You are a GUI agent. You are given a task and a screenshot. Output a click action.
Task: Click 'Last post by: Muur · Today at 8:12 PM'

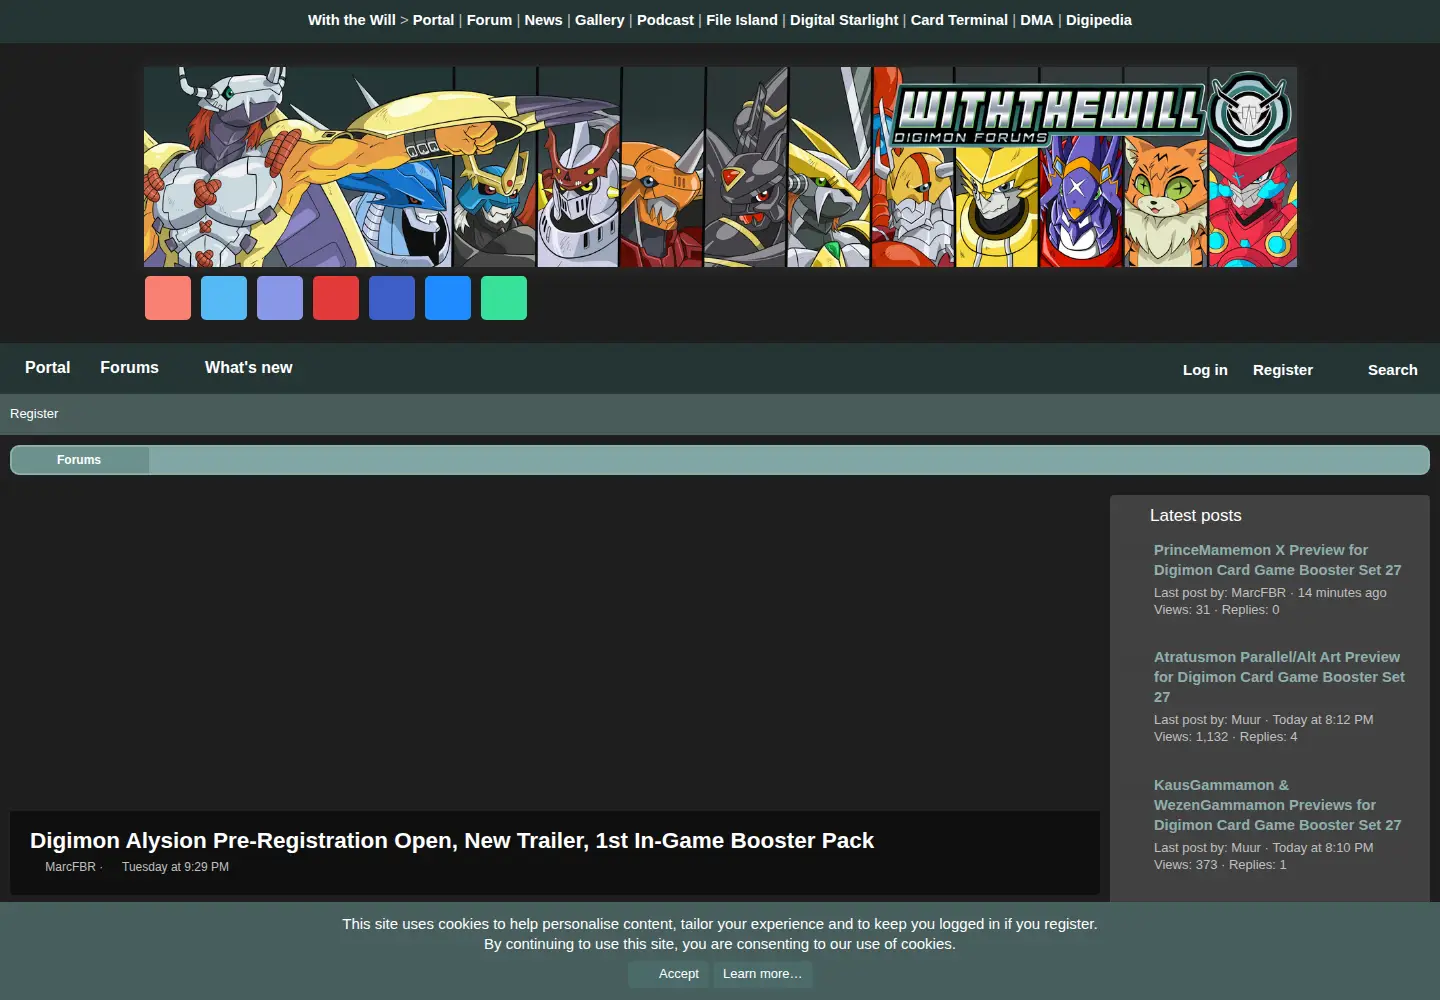1264,720
